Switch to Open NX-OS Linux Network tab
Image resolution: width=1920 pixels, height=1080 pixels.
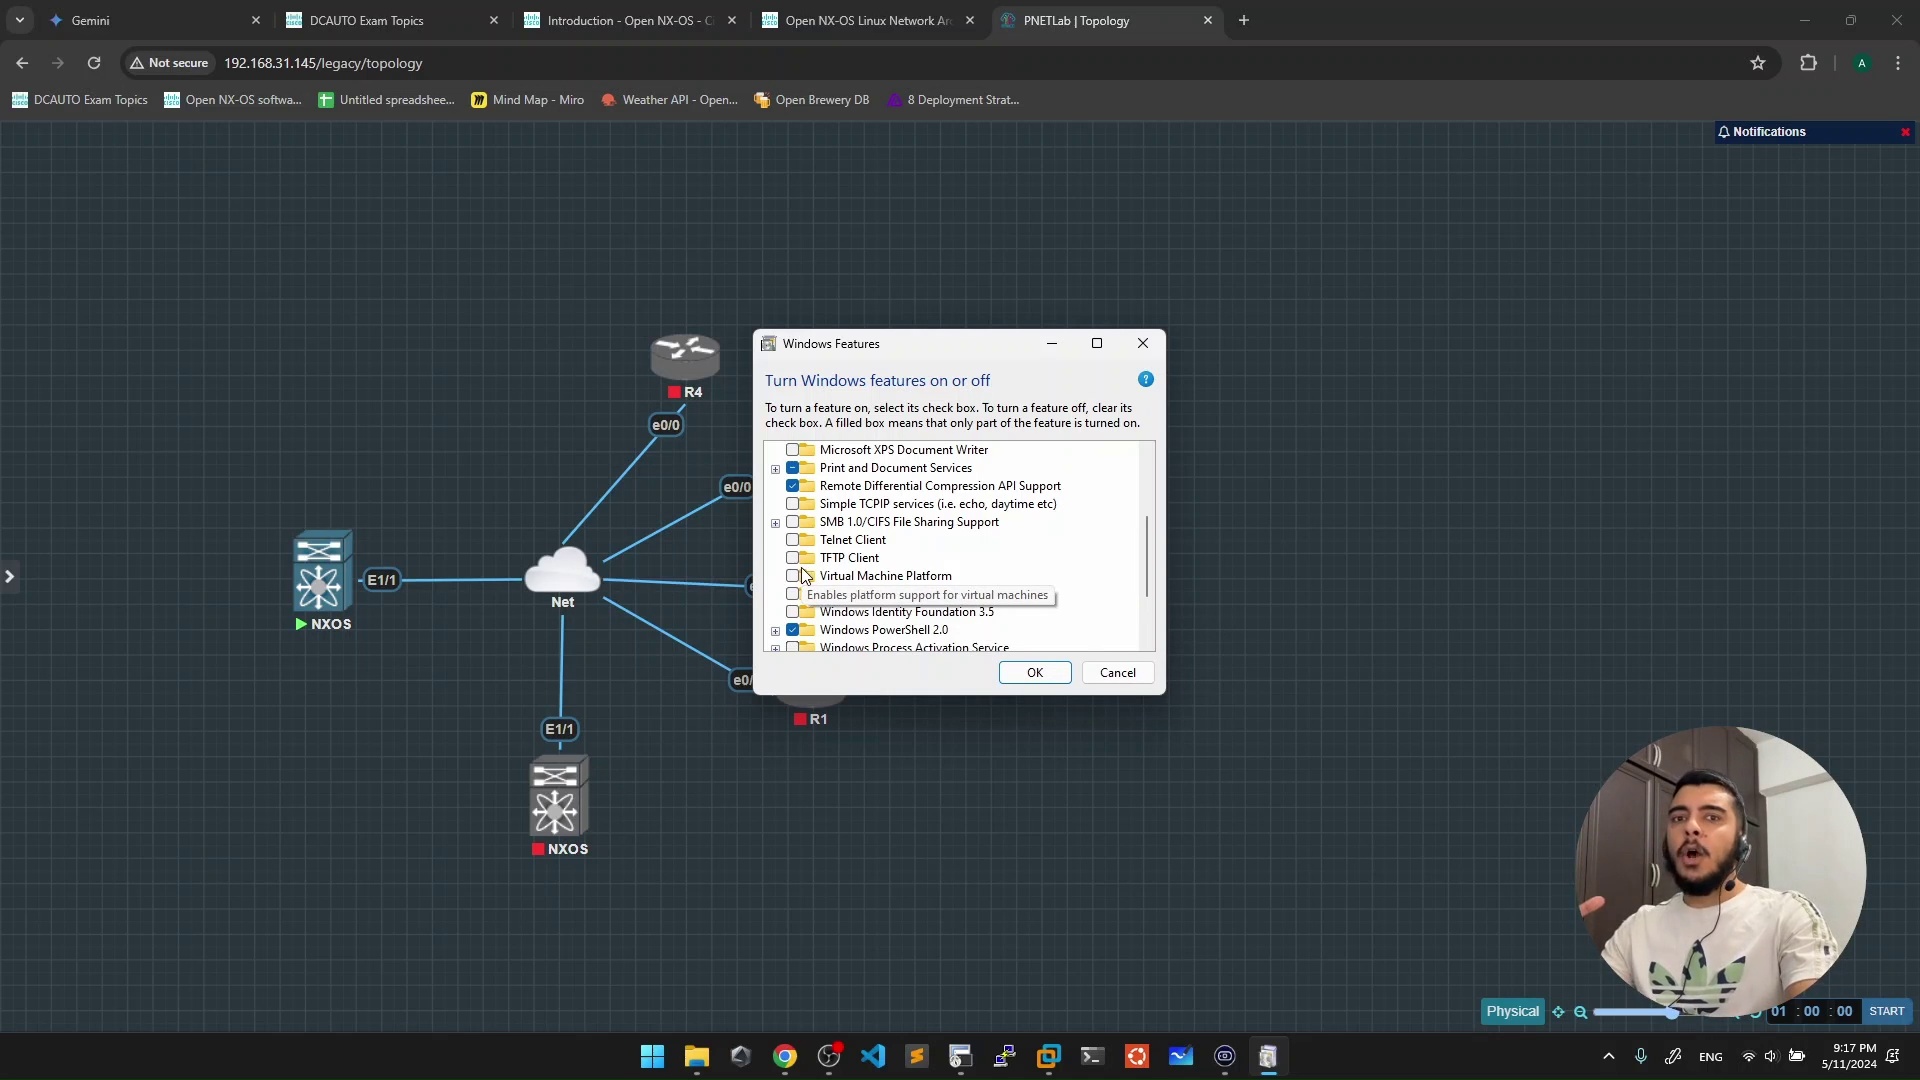[868, 20]
